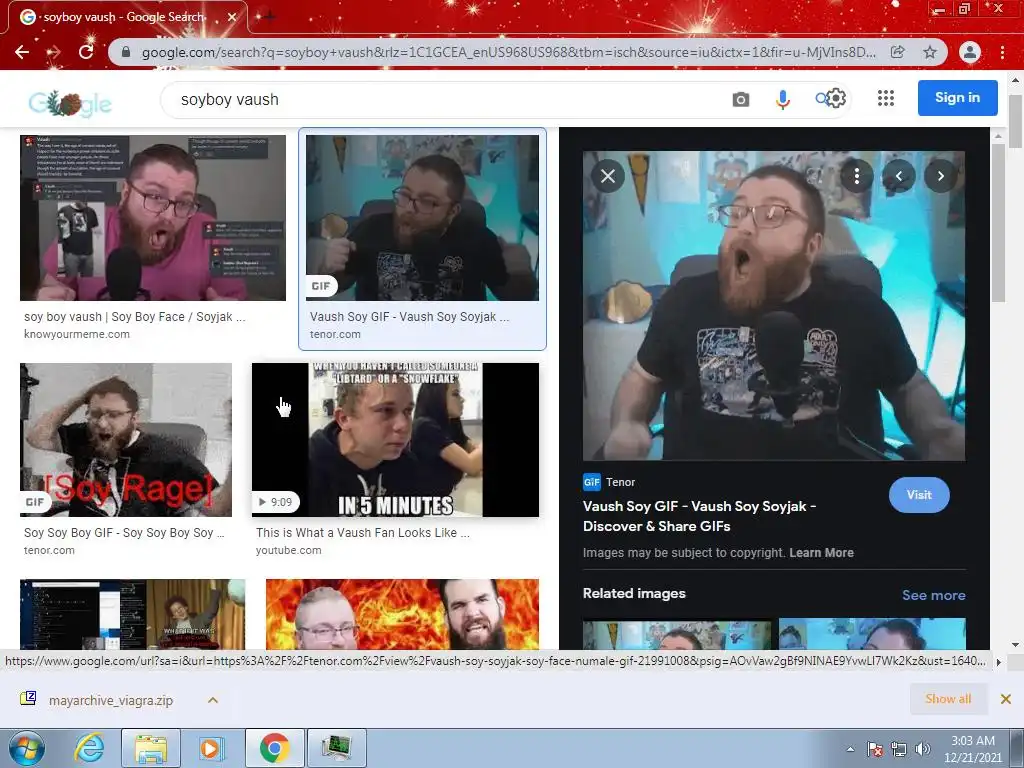Click the Visit button for Tenor

[919, 495]
